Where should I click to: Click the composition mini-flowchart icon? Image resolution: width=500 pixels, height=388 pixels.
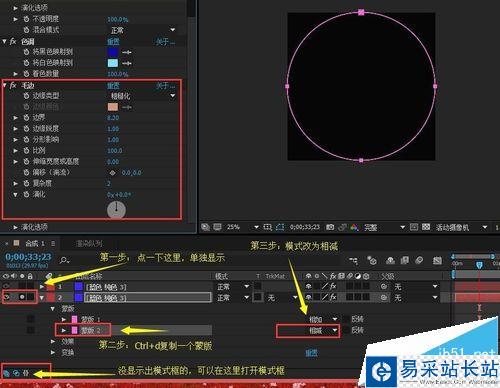(353, 260)
